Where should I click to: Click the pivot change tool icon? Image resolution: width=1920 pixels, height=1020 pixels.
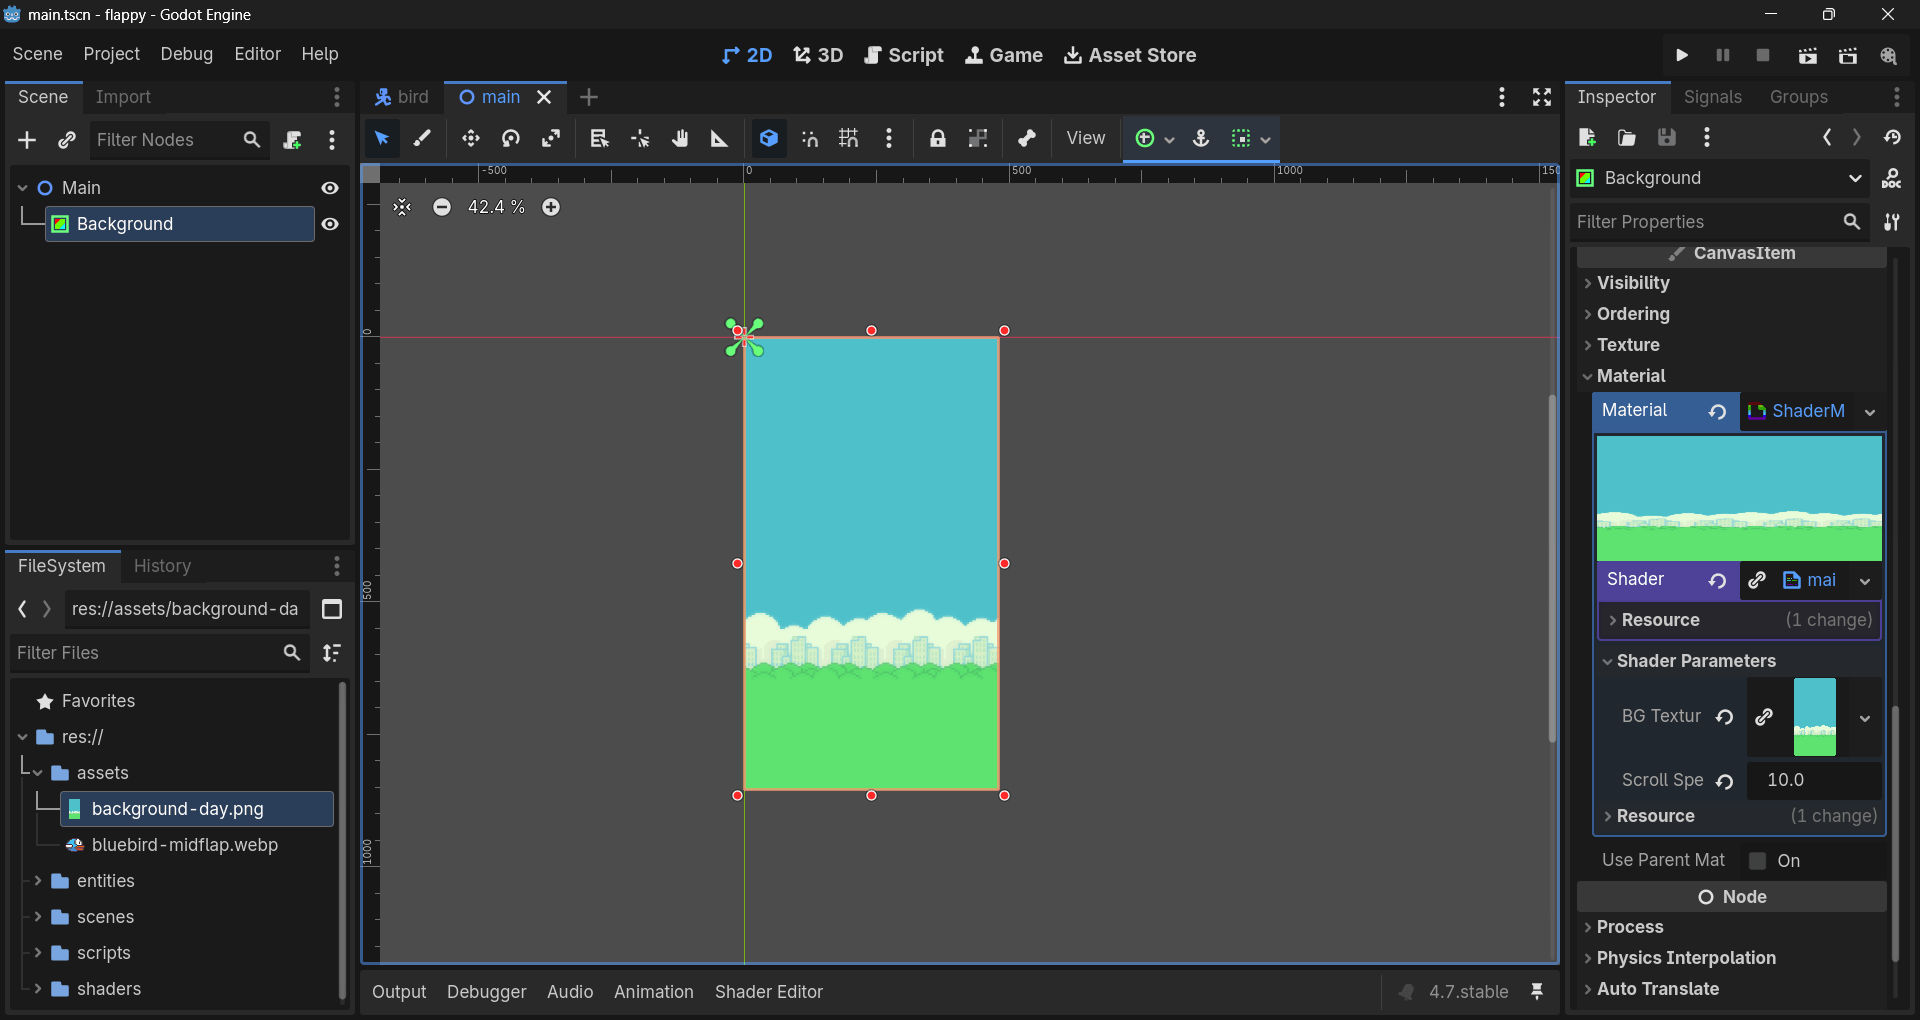point(640,139)
